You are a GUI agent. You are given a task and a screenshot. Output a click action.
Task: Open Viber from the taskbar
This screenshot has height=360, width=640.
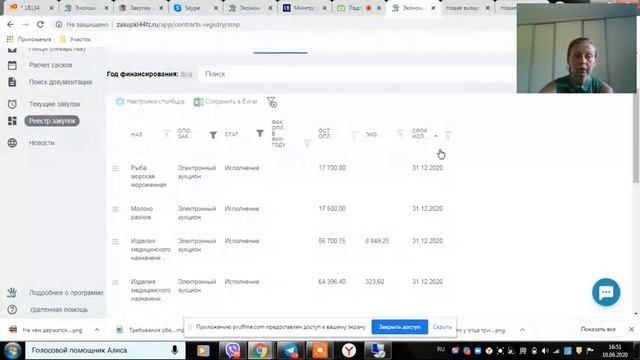(233, 350)
